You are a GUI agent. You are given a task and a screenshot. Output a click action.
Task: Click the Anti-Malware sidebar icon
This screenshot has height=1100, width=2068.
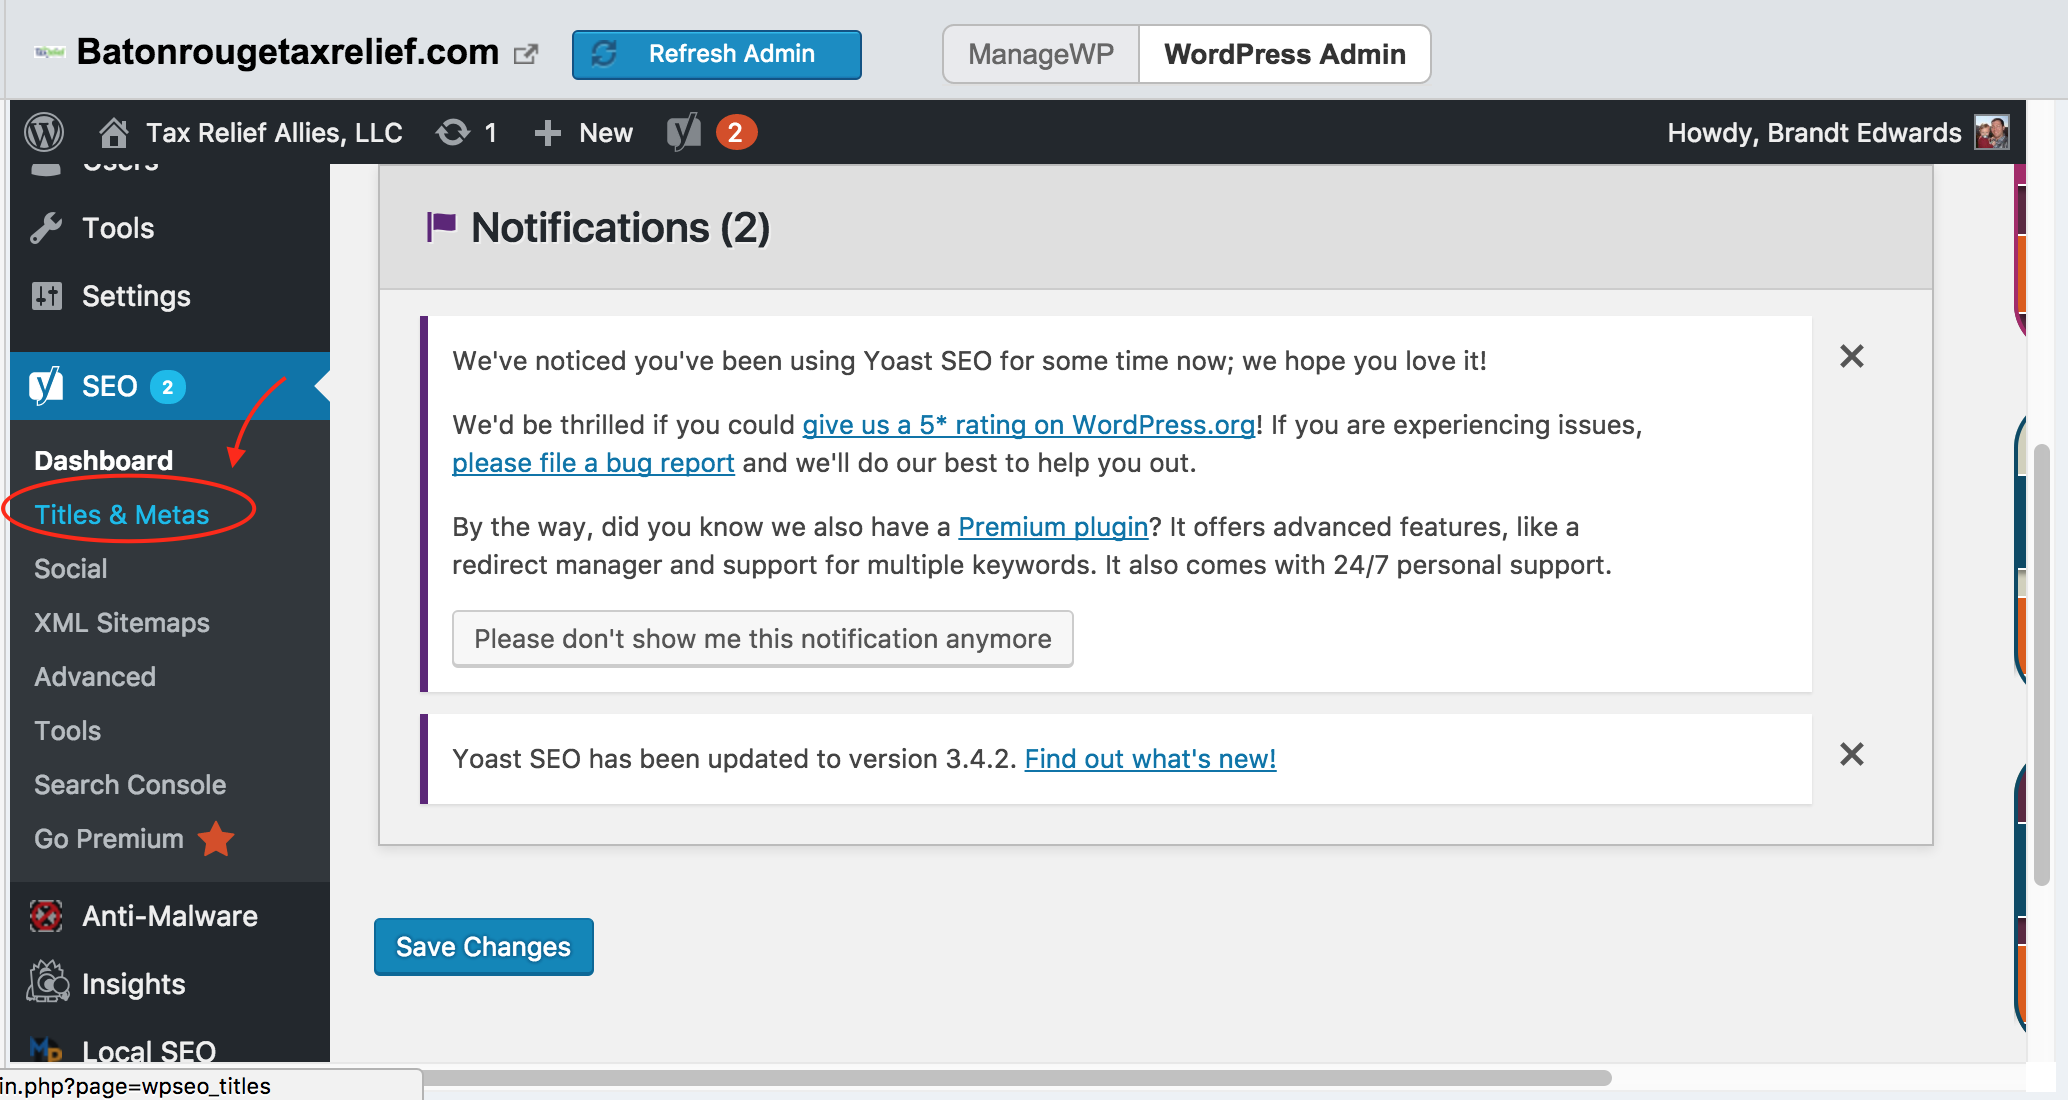point(46,916)
